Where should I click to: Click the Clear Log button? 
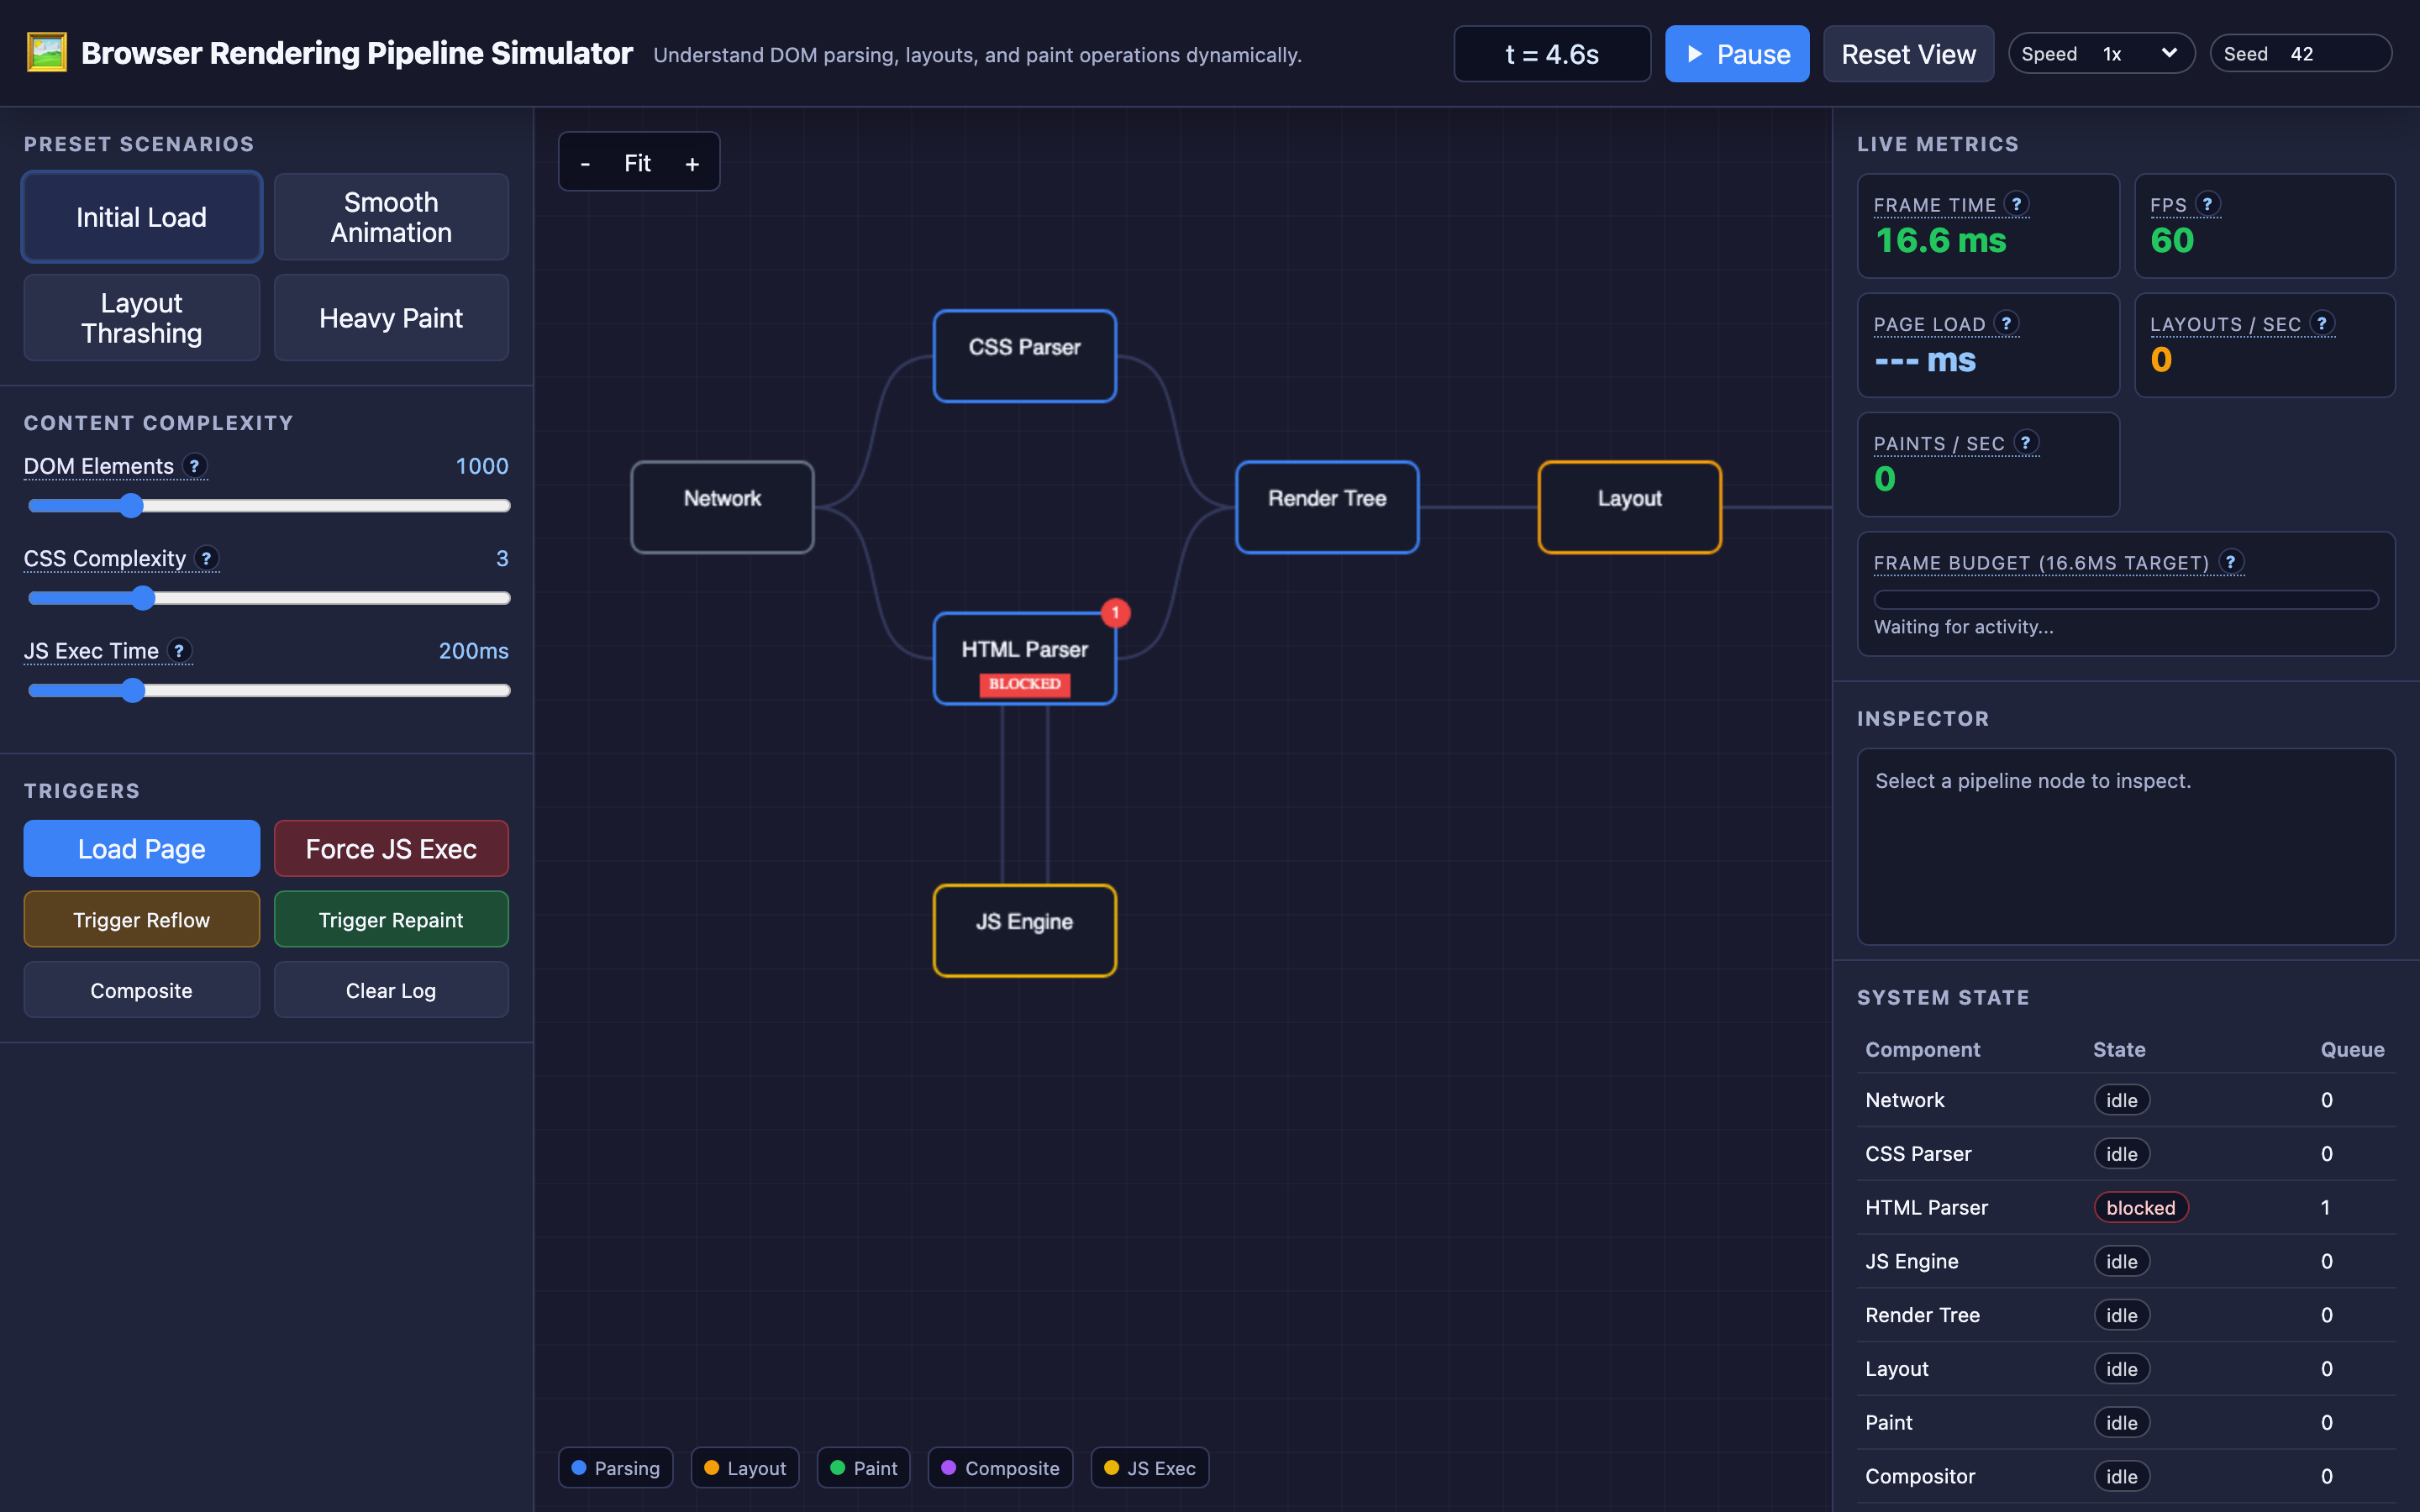(391, 990)
